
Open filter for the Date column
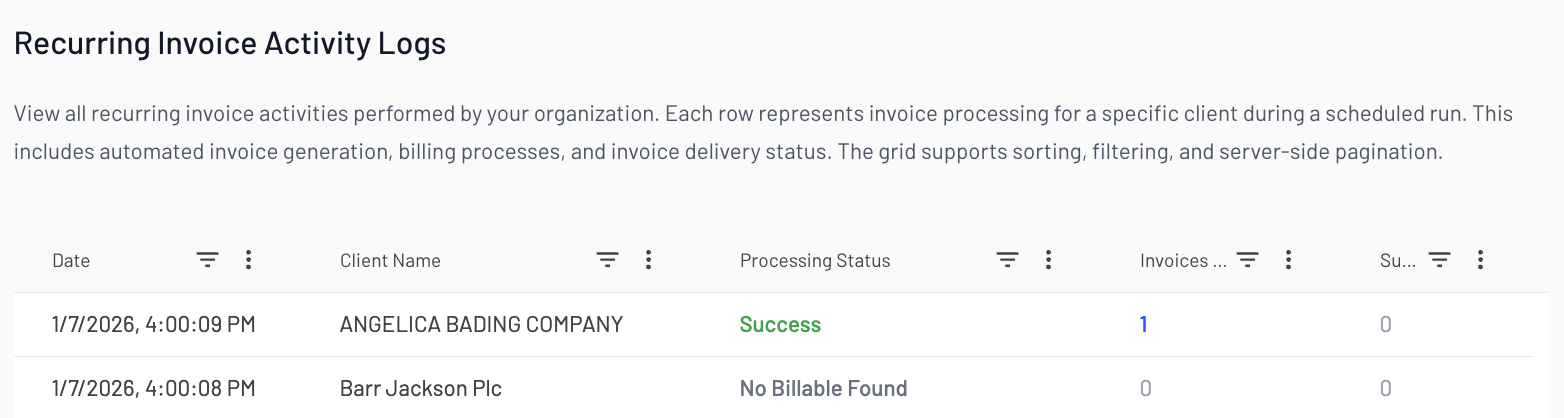click(207, 260)
